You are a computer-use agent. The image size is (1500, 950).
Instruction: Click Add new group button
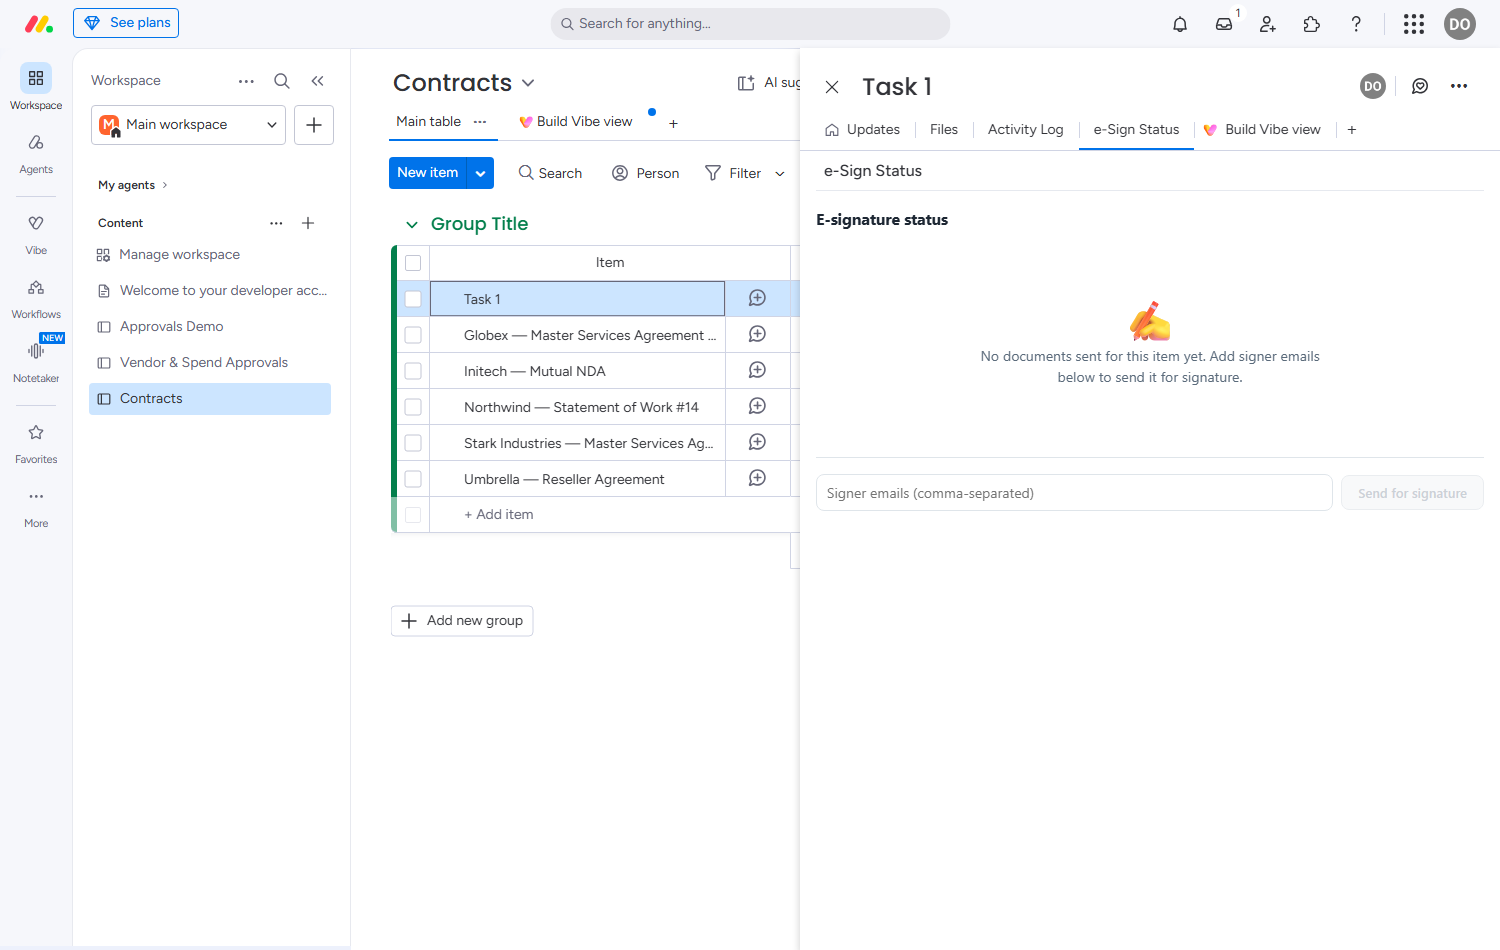462,621
